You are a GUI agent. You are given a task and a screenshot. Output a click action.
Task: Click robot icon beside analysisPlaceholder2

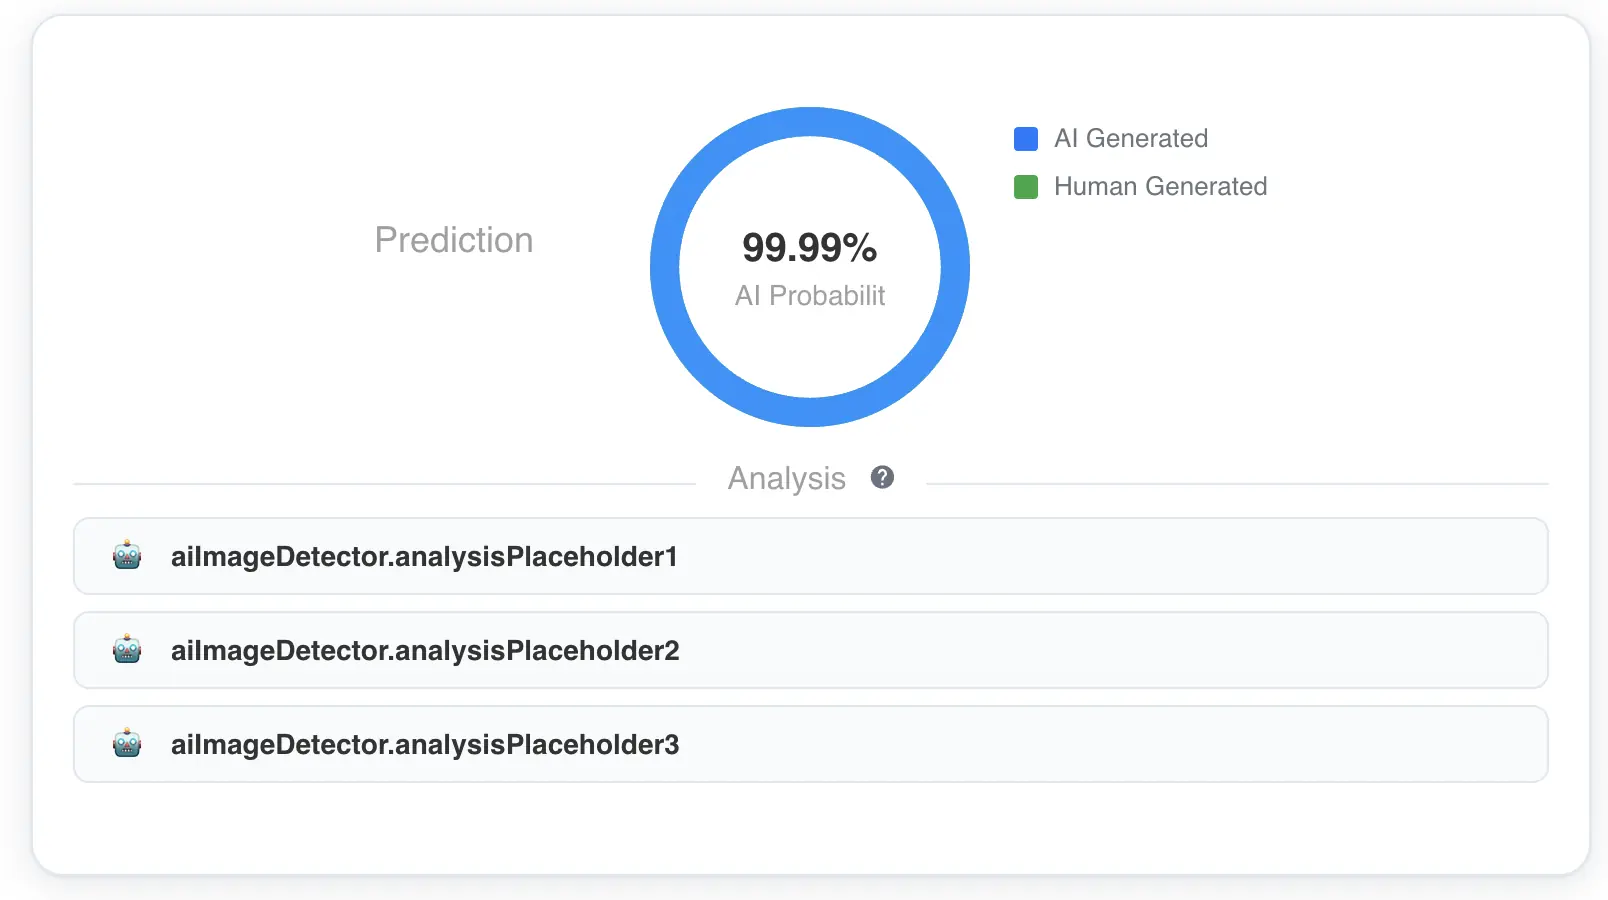point(127,649)
